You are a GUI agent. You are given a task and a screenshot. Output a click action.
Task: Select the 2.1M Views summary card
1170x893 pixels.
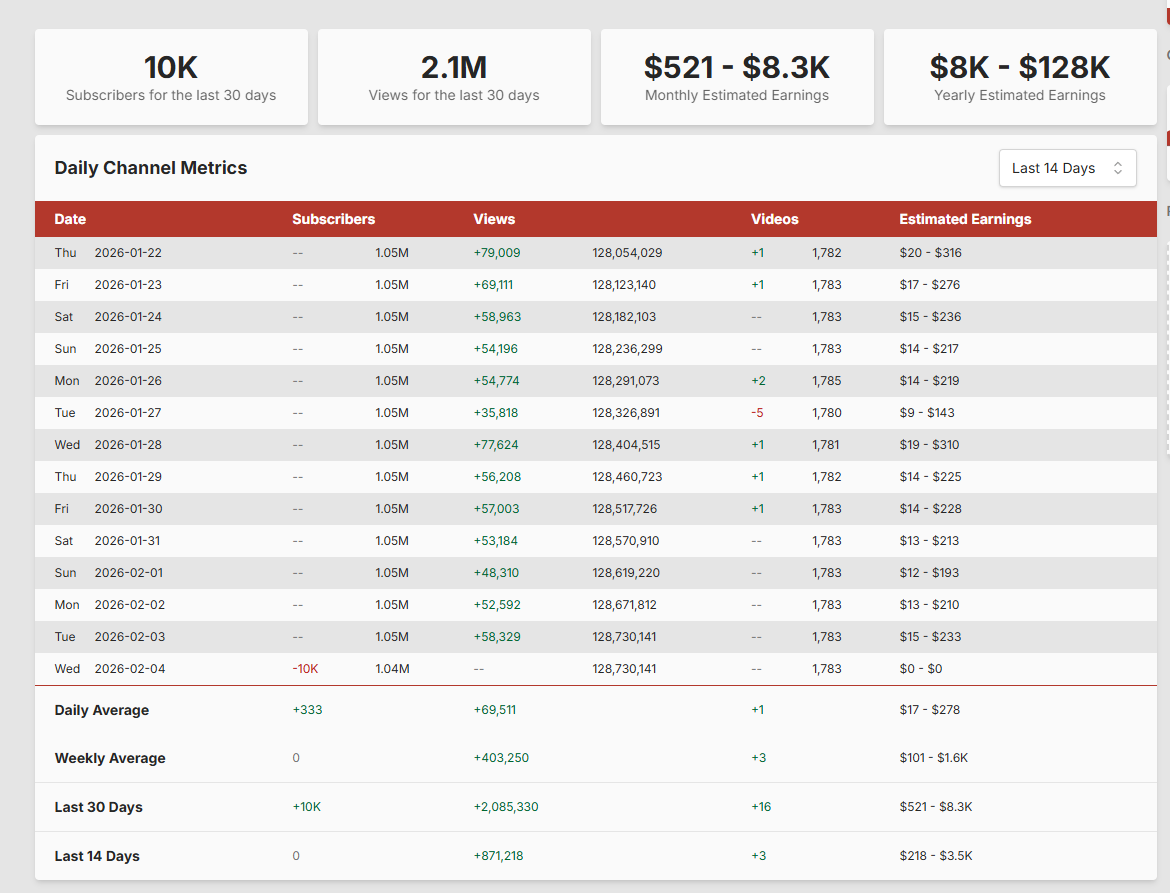454,77
